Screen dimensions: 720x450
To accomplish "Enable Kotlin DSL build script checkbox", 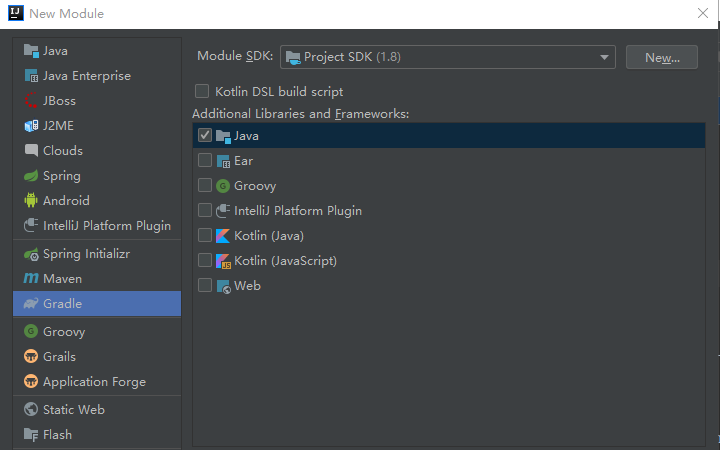I will tap(203, 91).
